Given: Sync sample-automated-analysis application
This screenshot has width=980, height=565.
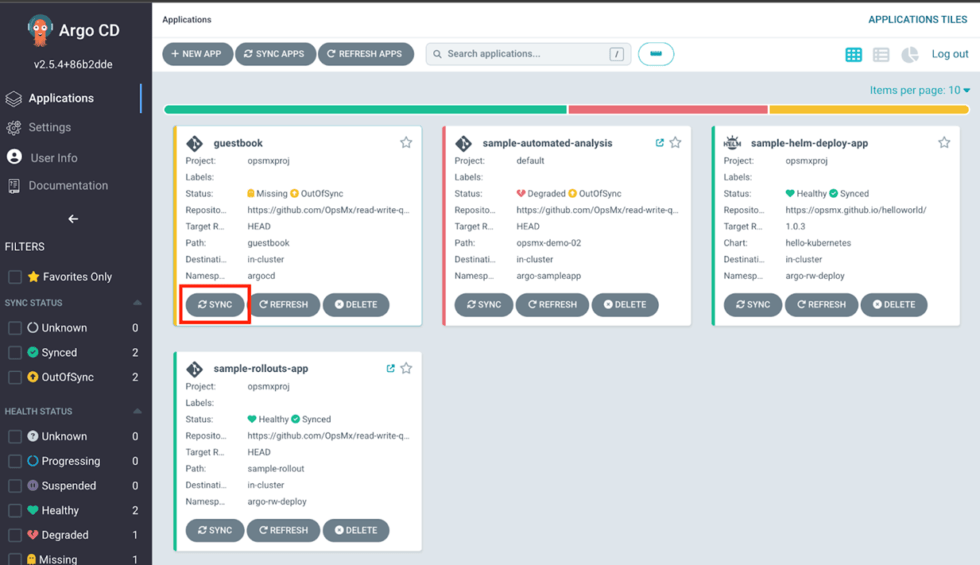Looking at the screenshot, I should click(x=484, y=304).
